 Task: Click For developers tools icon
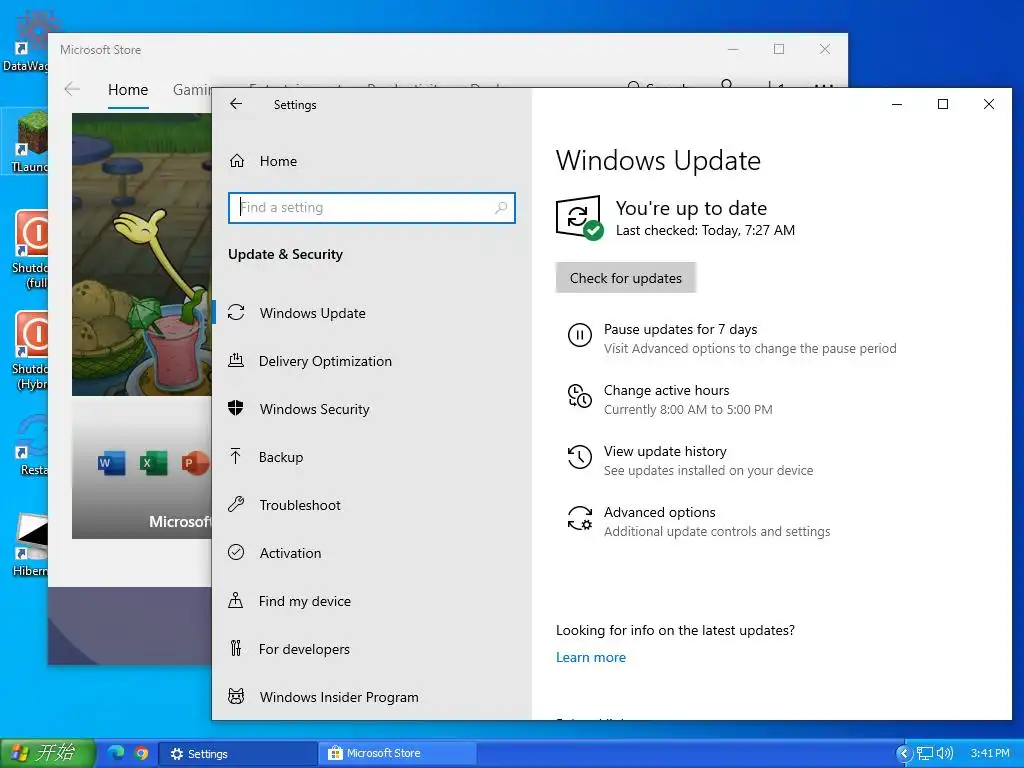click(236, 648)
